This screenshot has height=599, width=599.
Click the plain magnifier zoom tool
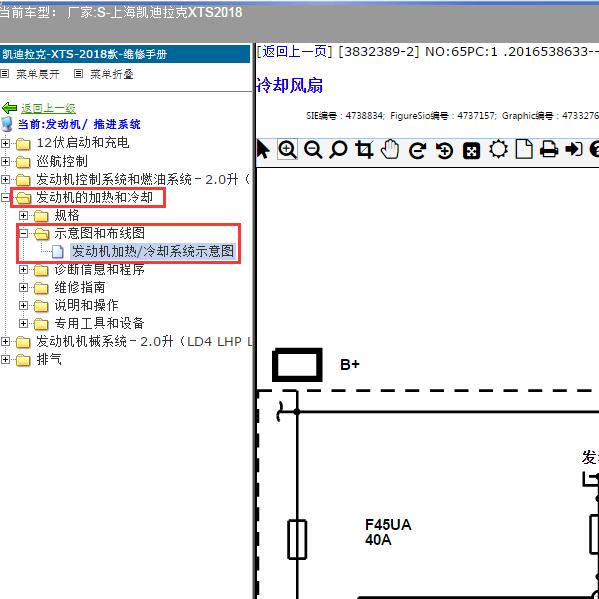click(x=338, y=149)
